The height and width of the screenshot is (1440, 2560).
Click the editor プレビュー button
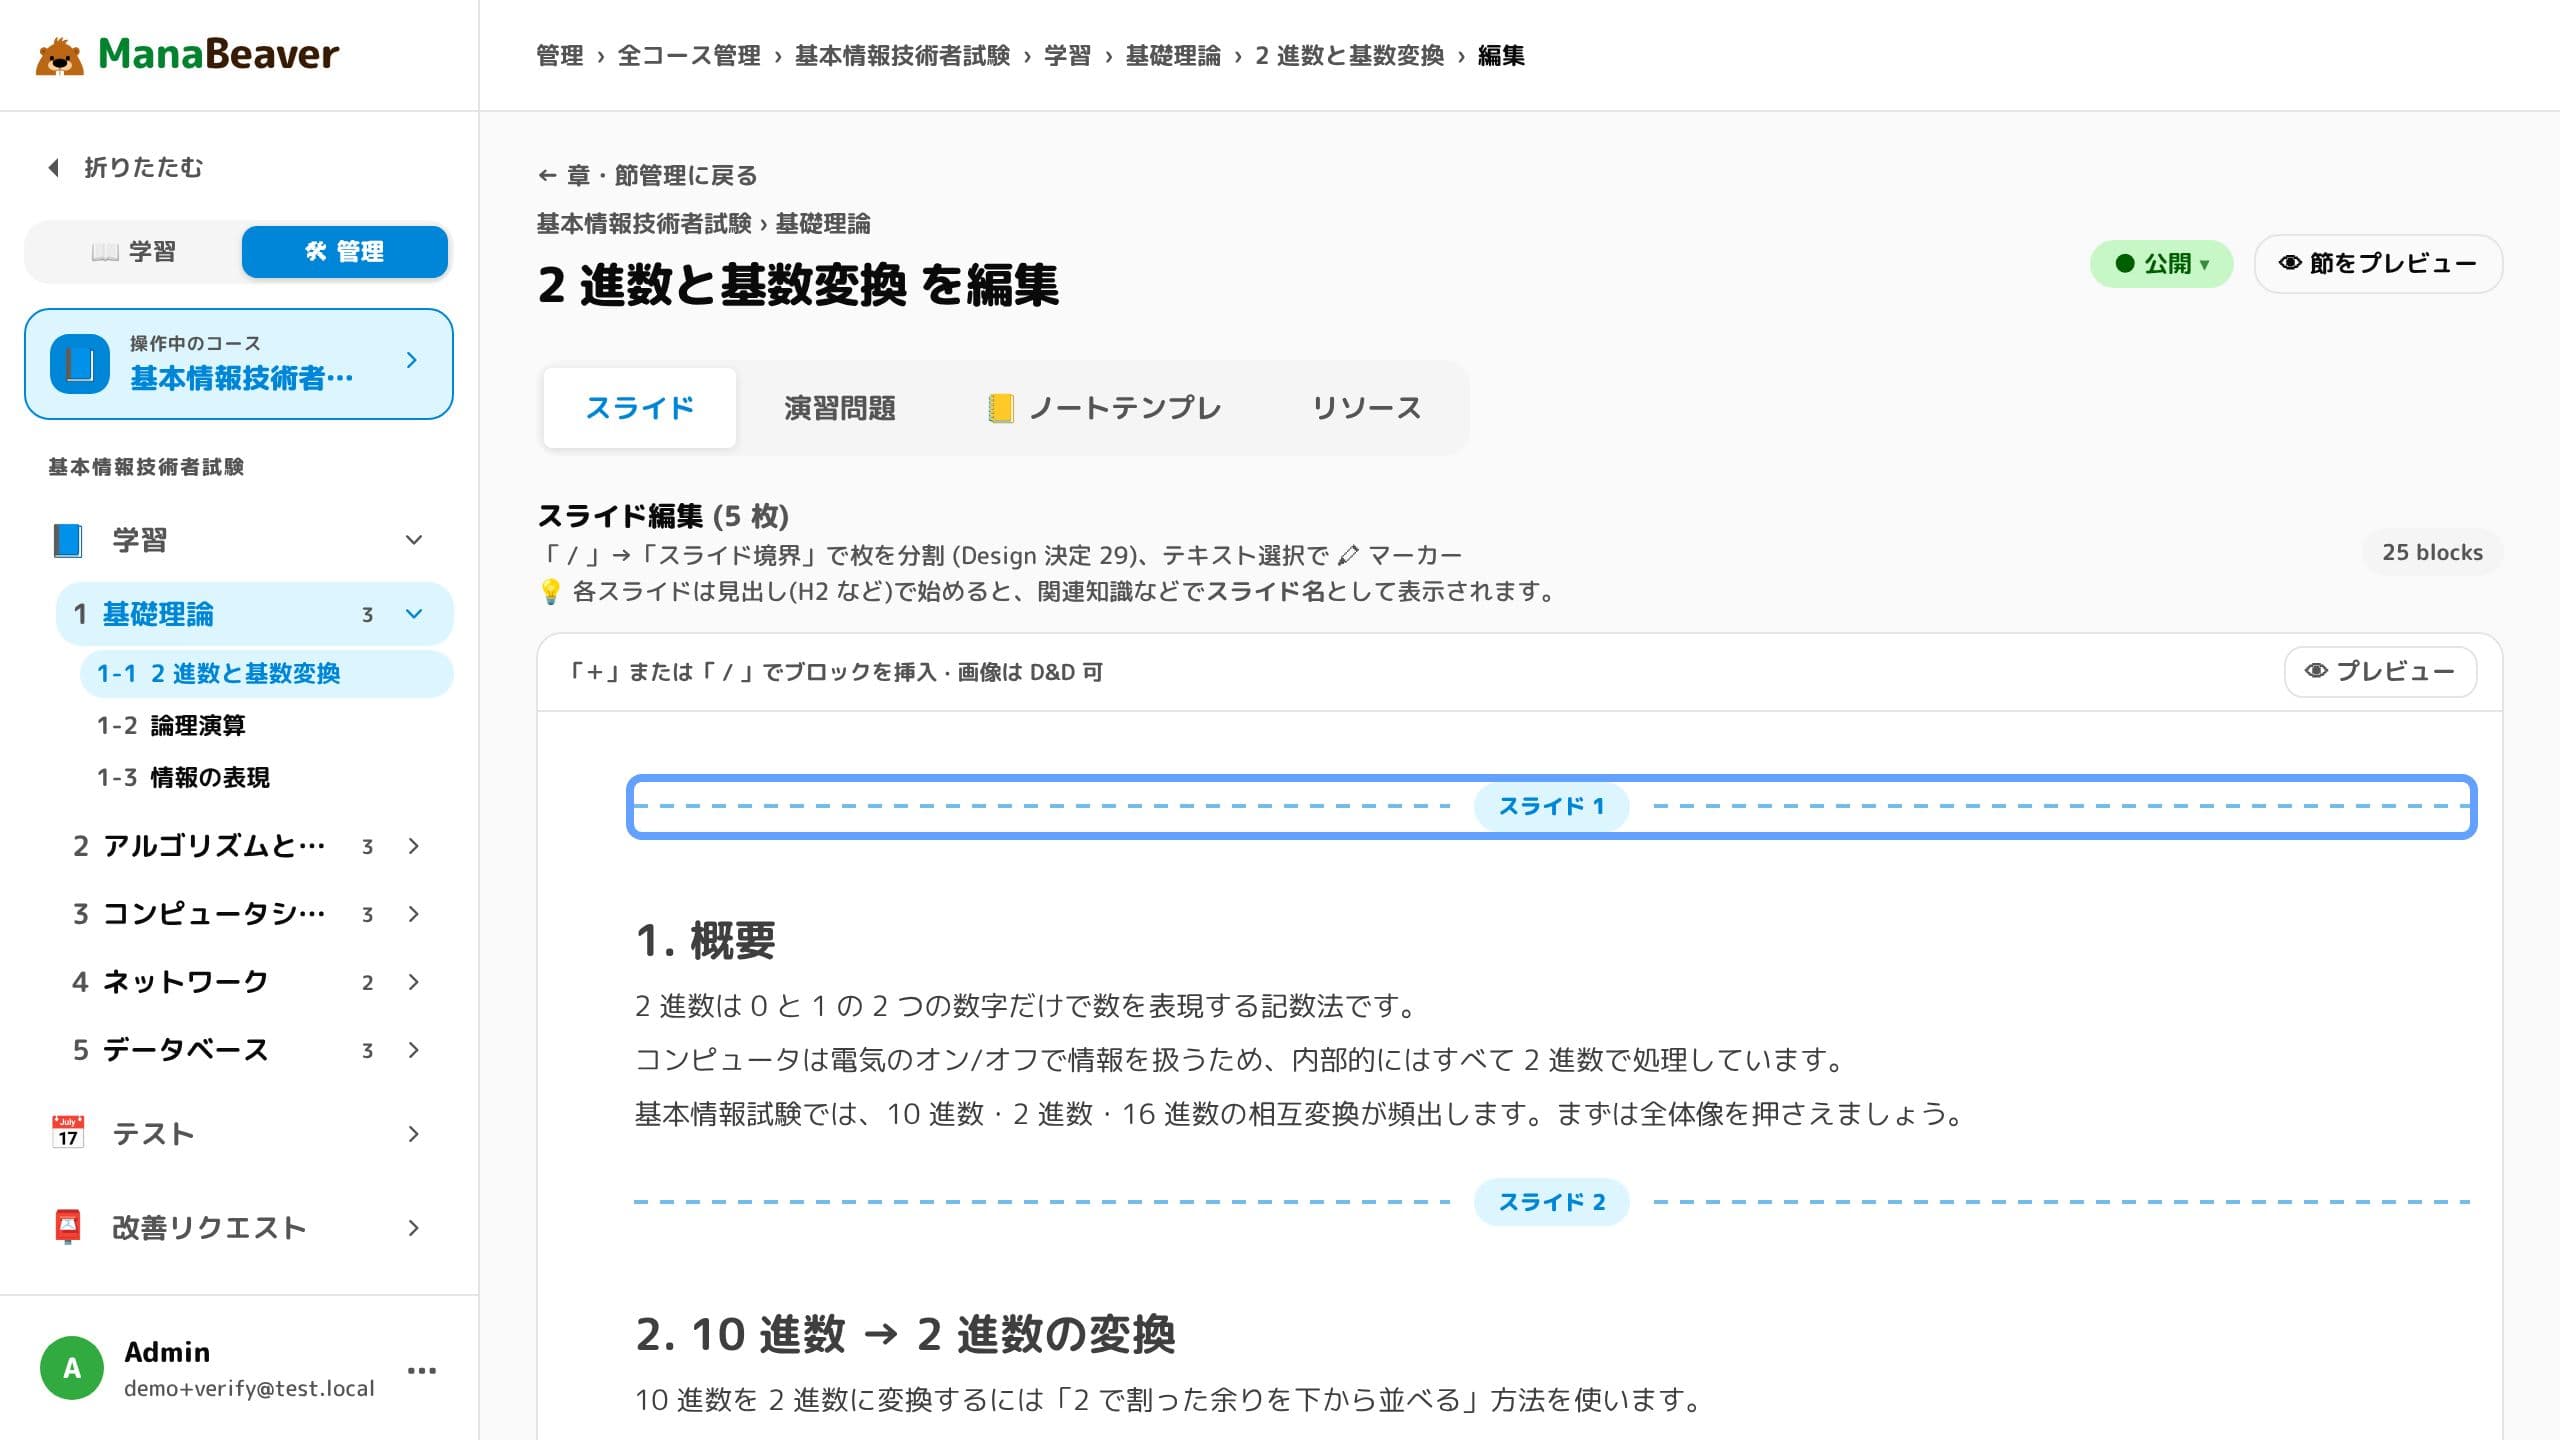[x=2380, y=671]
